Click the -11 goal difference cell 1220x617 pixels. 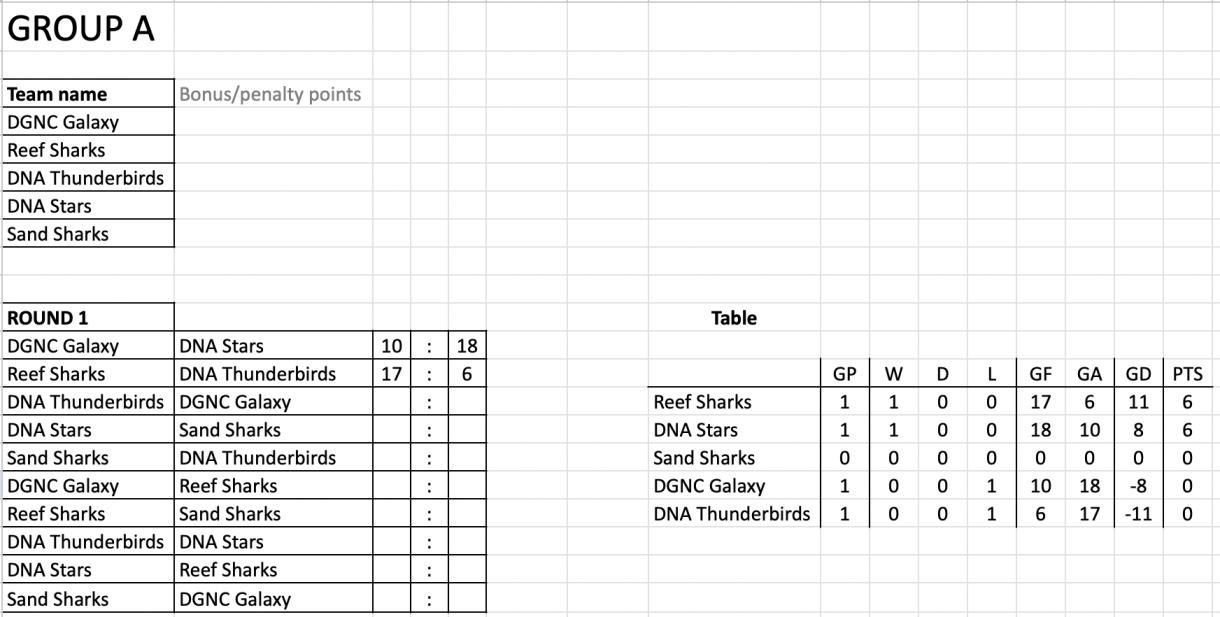(x=1138, y=515)
